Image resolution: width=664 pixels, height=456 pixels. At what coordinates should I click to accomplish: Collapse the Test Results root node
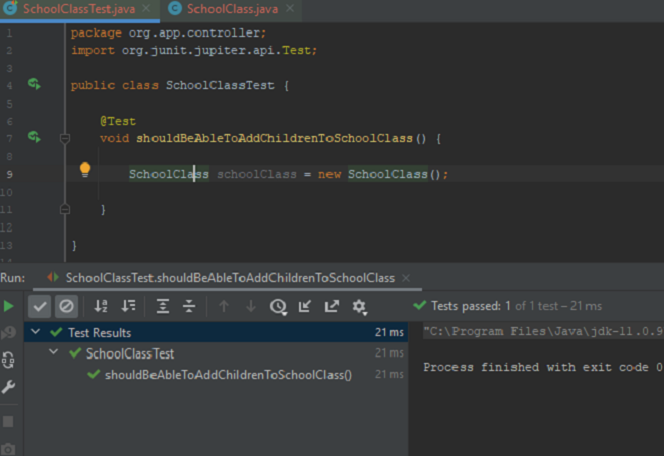(36, 332)
